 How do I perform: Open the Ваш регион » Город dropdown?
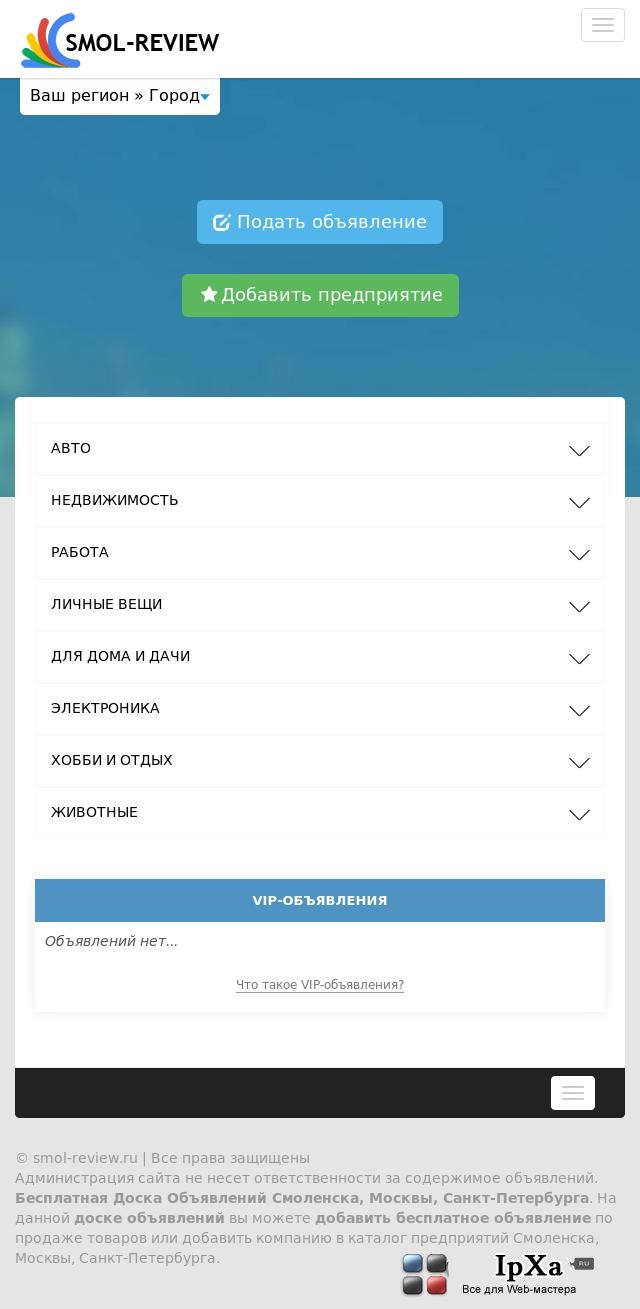point(120,96)
